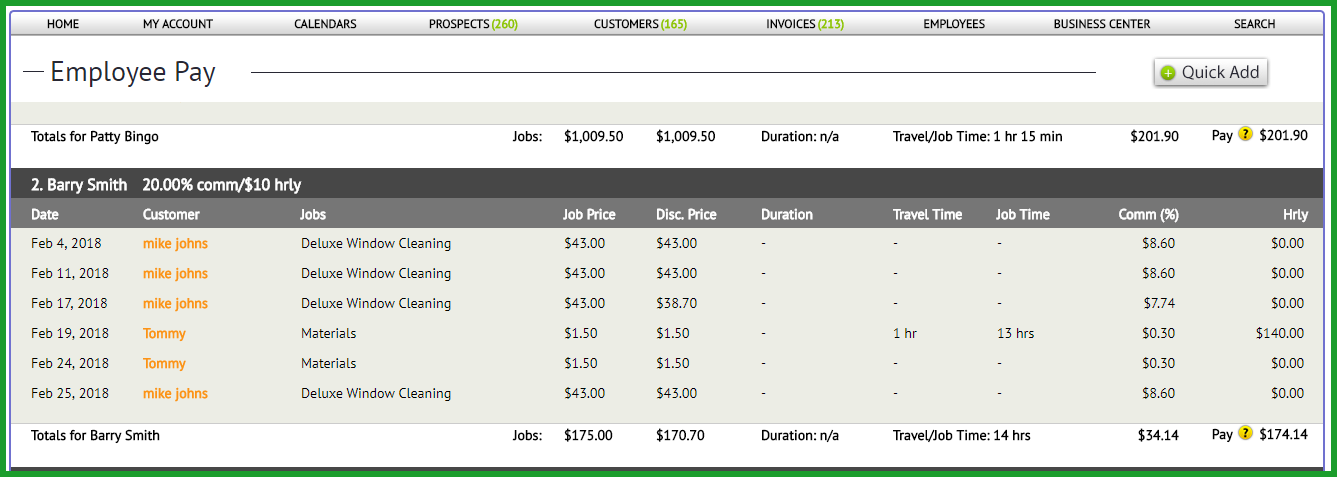The width and height of the screenshot is (1337, 477).
Task: Click Travel/Job Time: 1 hr 15 min text
Action: (978, 136)
